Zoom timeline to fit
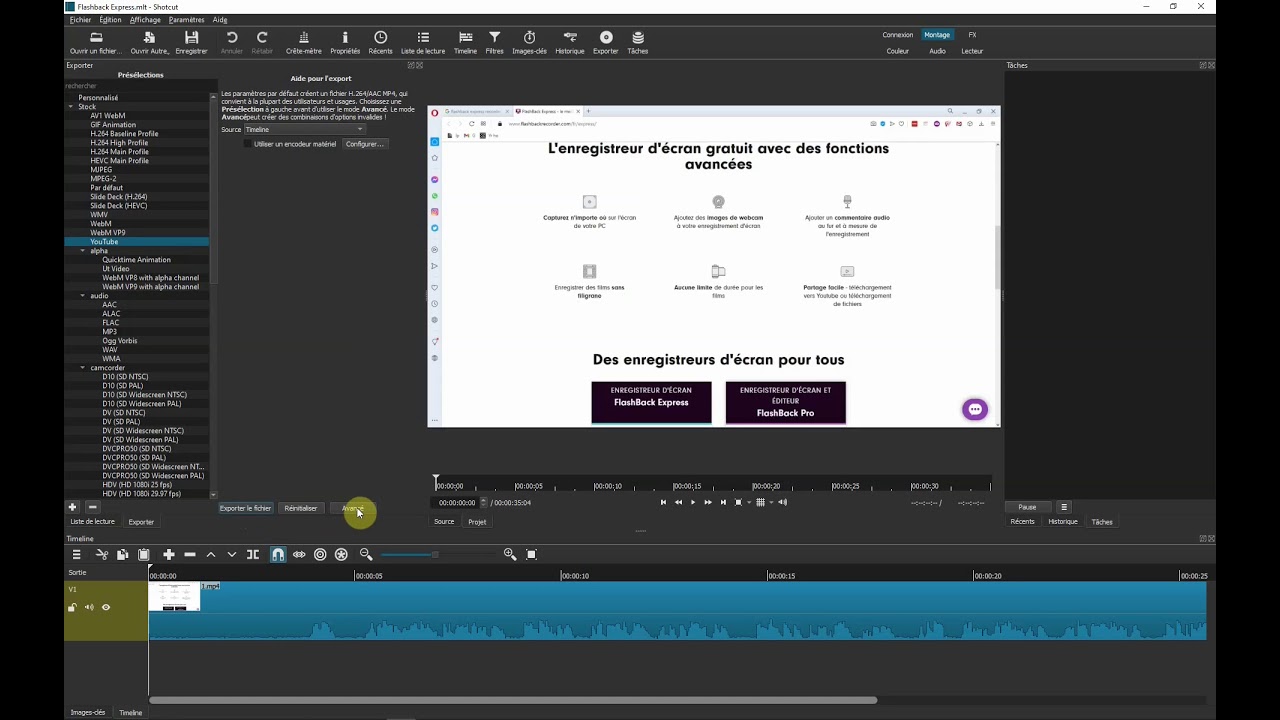This screenshot has width=1280, height=720. pyautogui.click(x=531, y=554)
